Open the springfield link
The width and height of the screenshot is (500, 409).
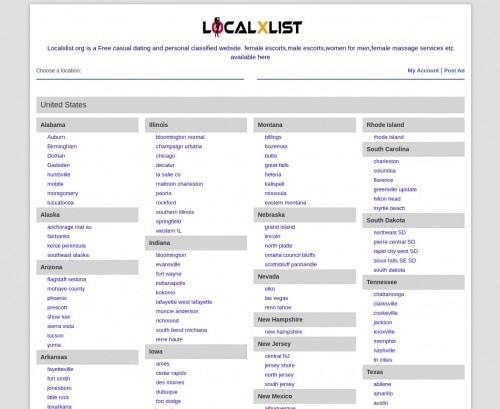point(168,221)
